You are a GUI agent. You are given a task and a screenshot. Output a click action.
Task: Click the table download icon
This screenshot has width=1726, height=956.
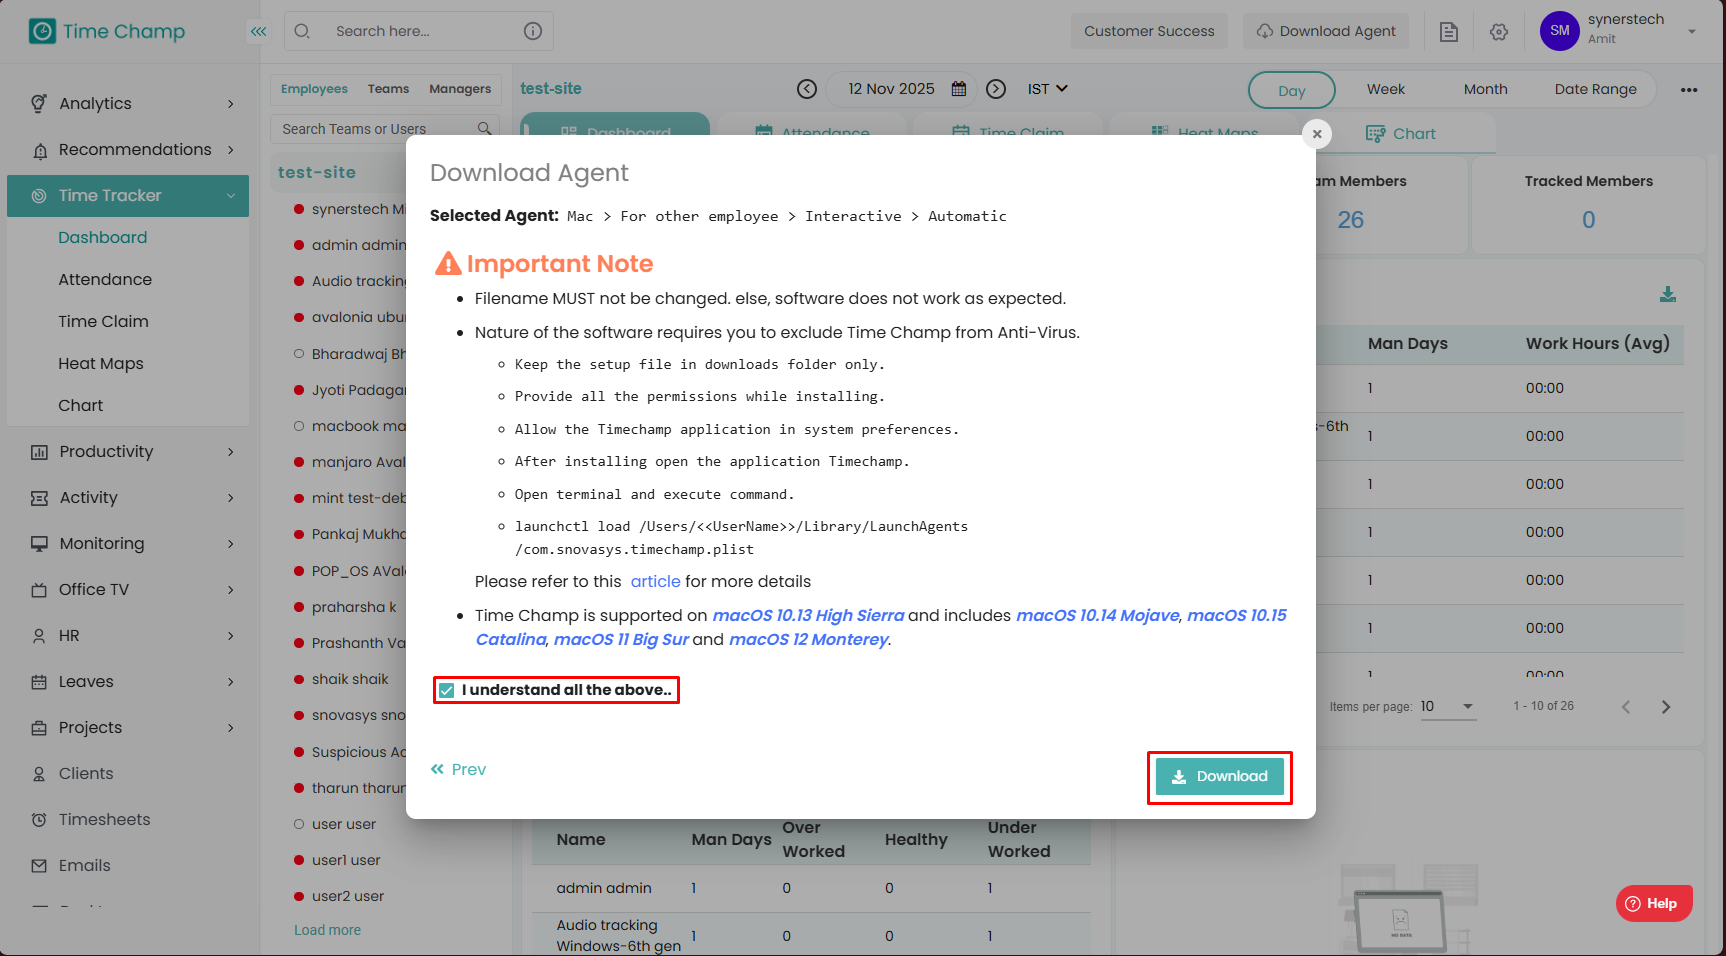click(x=1668, y=294)
